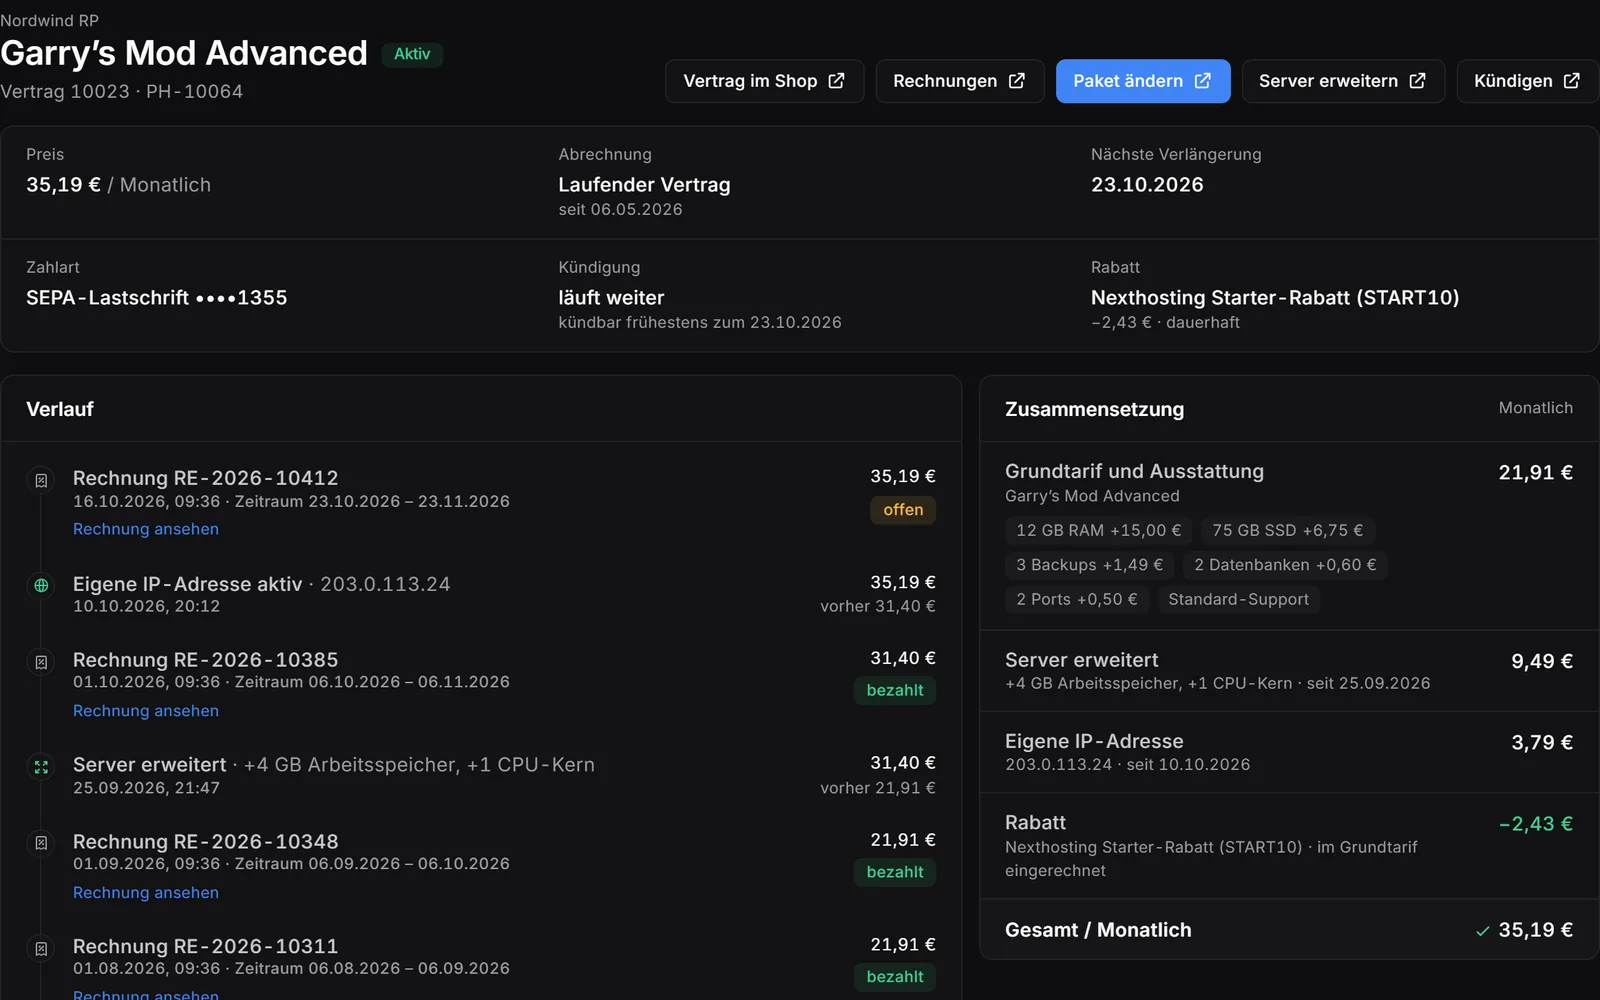The image size is (1600, 1000).
Task: Select the Standard-Support chip
Action: (x=1238, y=599)
